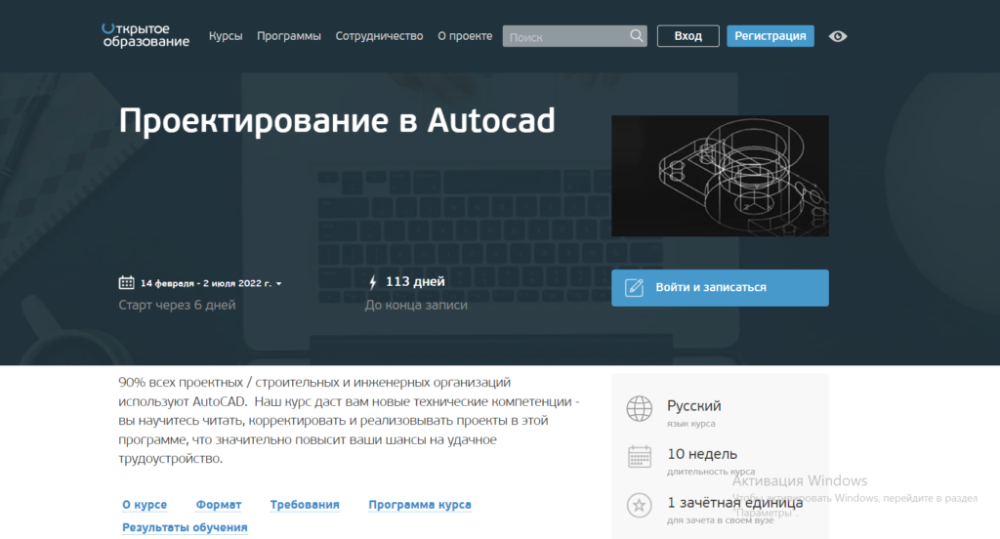Go to the Результаты обучения section link

pos(184,528)
